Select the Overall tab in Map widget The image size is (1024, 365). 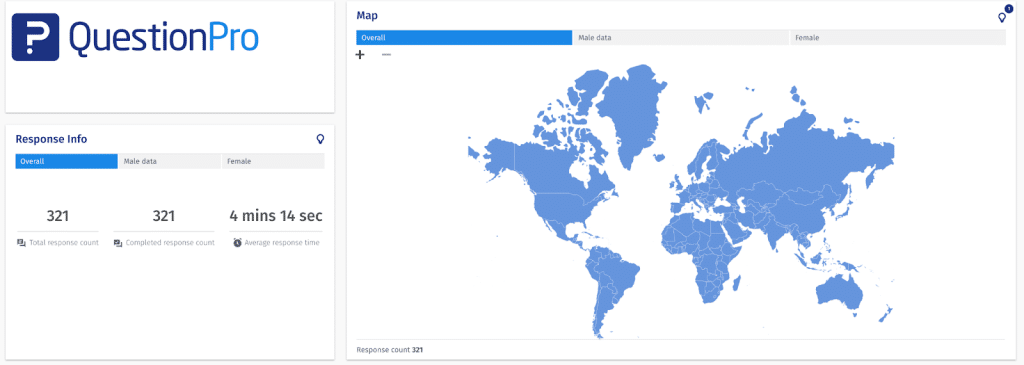click(x=464, y=38)
